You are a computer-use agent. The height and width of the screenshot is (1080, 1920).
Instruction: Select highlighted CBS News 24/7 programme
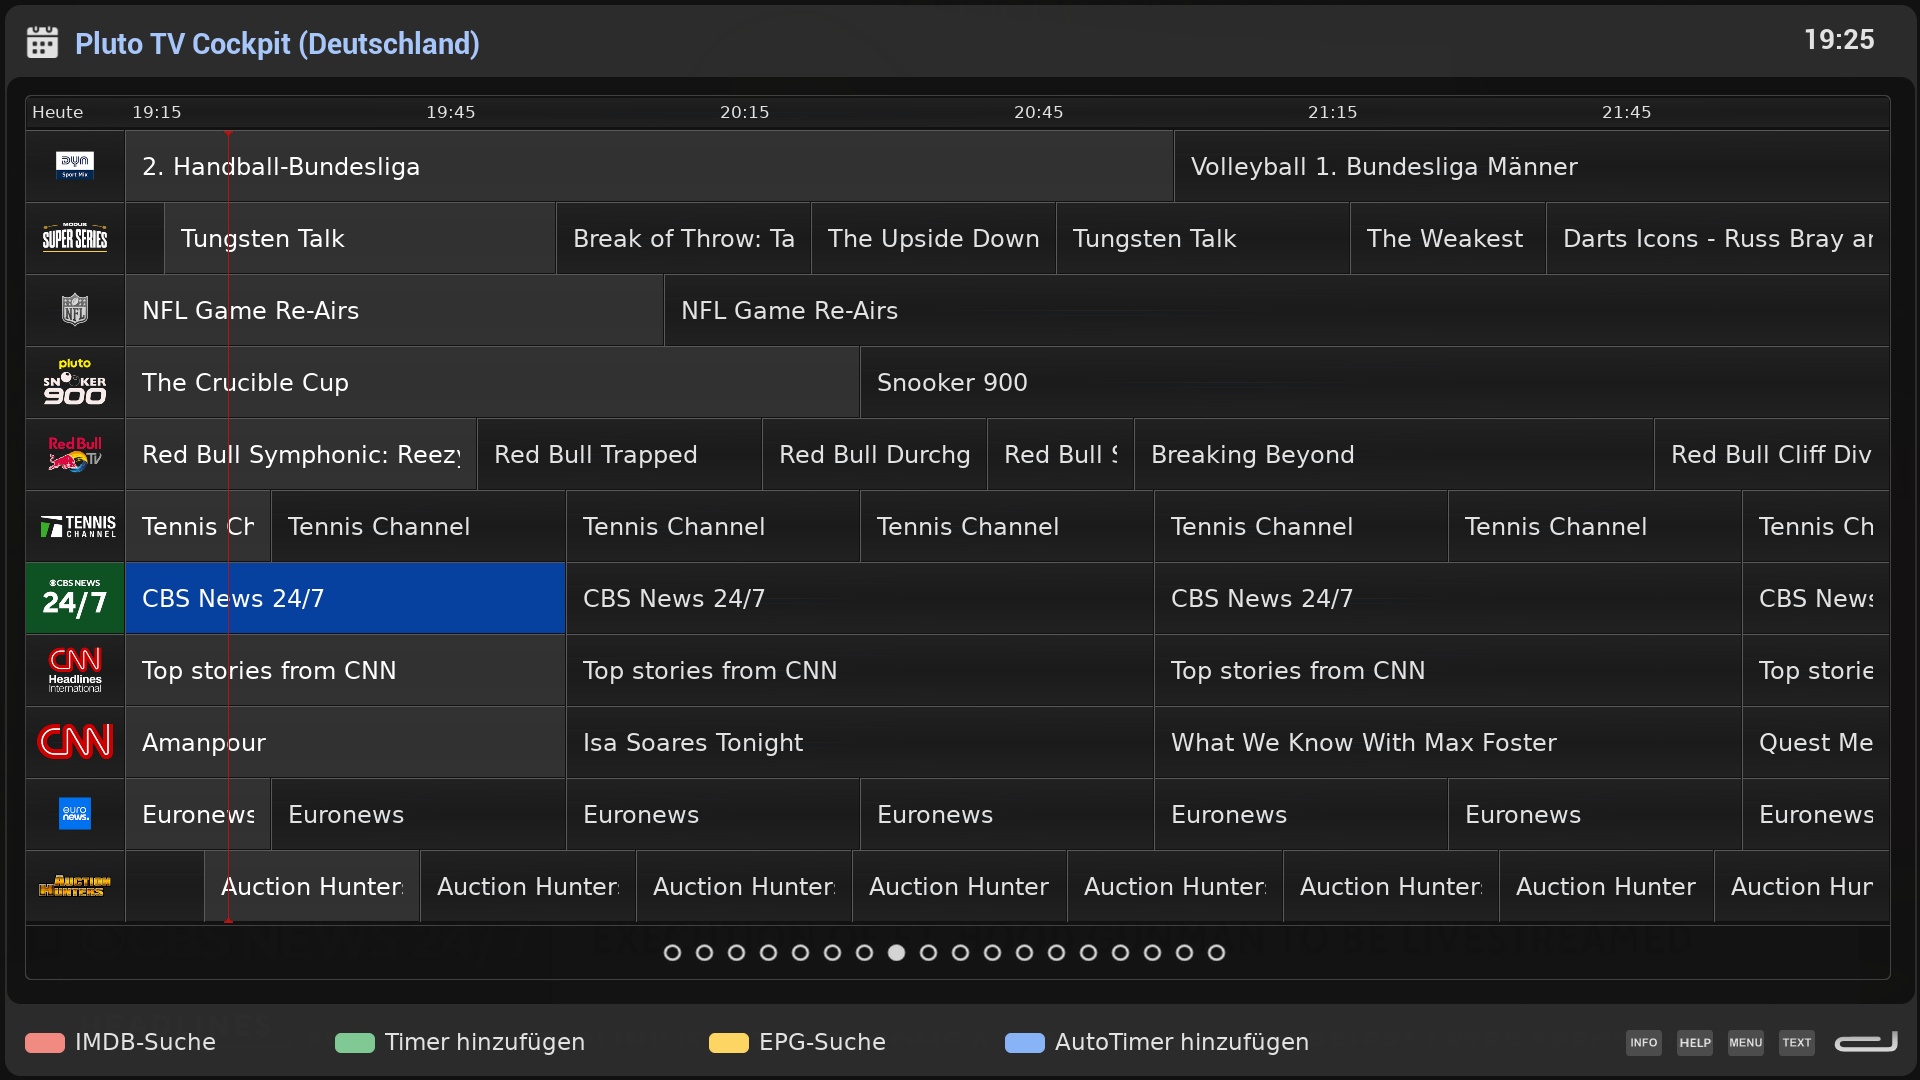345,598
